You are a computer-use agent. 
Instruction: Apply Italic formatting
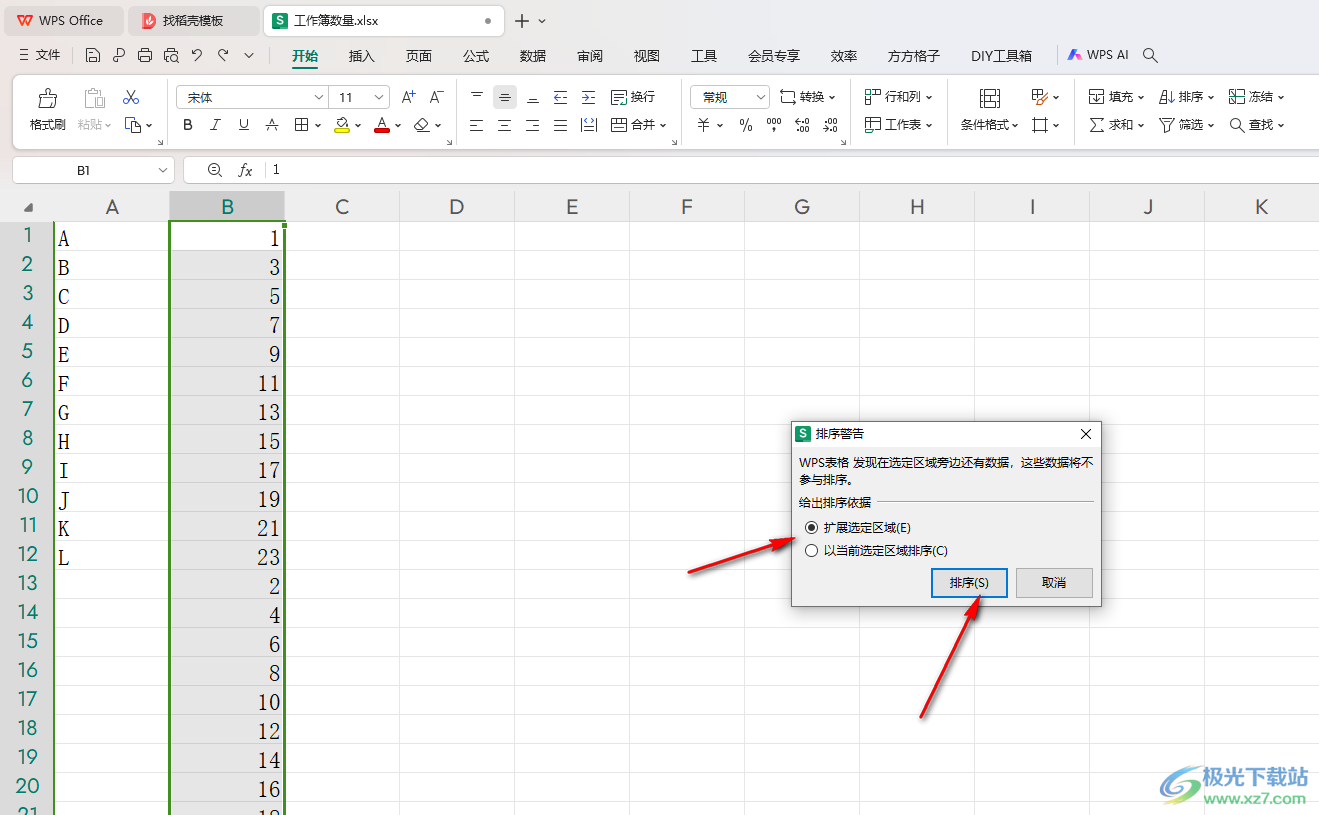[216, 125]
